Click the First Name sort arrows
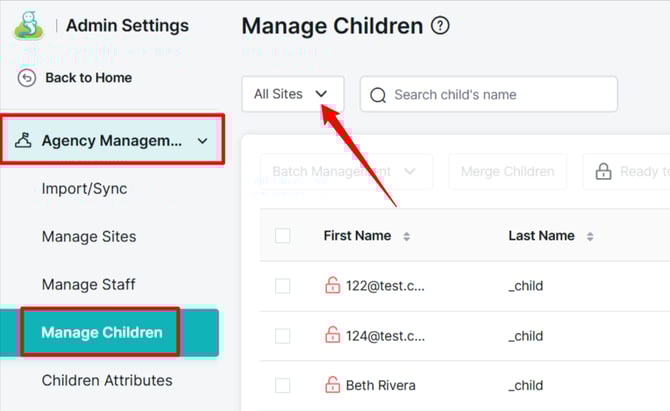670x411 pixels. [406, 237]
